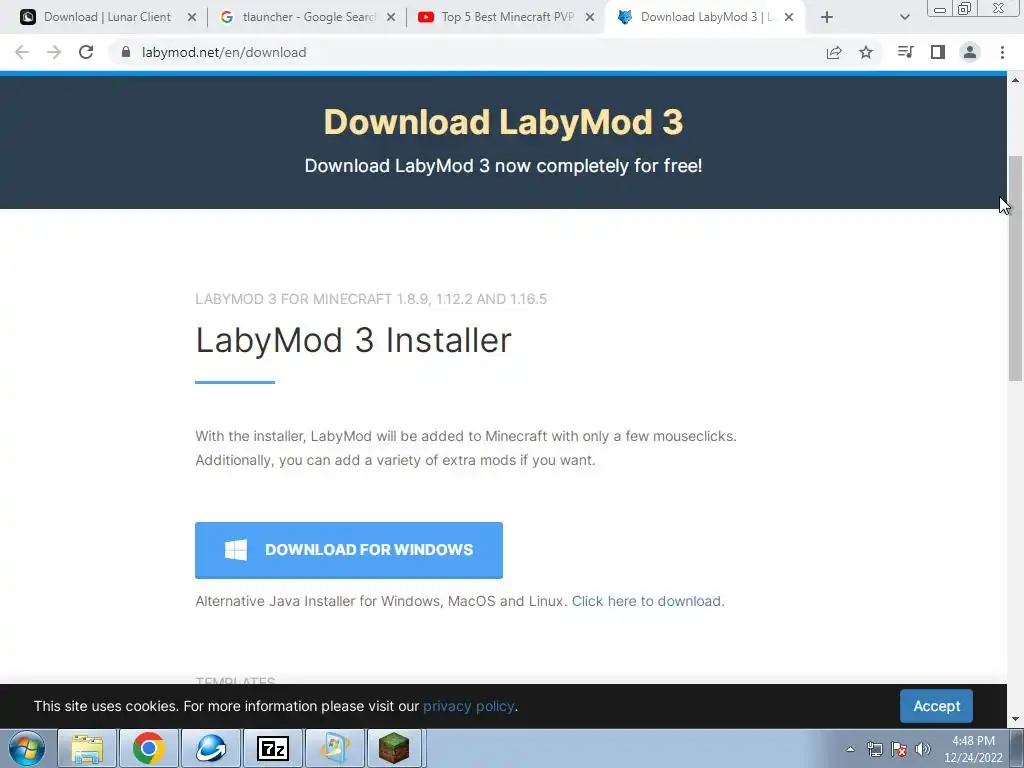This screenshot has width=1024, height=768.
Task: Select the Download LabyMod 3 tab
Action: 706,17
